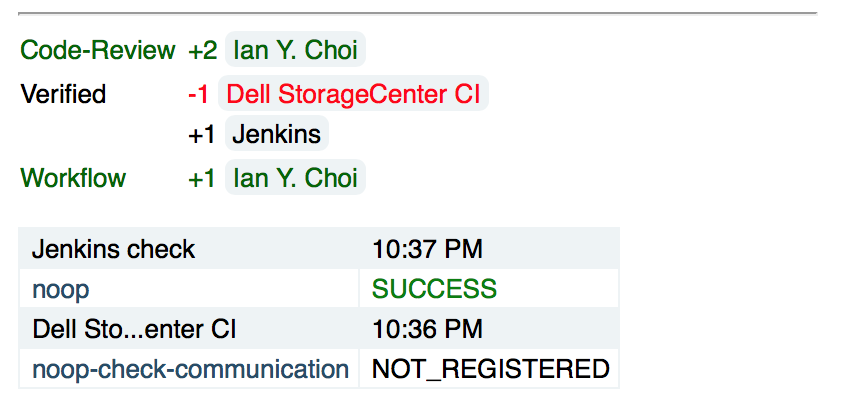Select the Dell Sto...enter CI header cell

(x=134, y=328)
